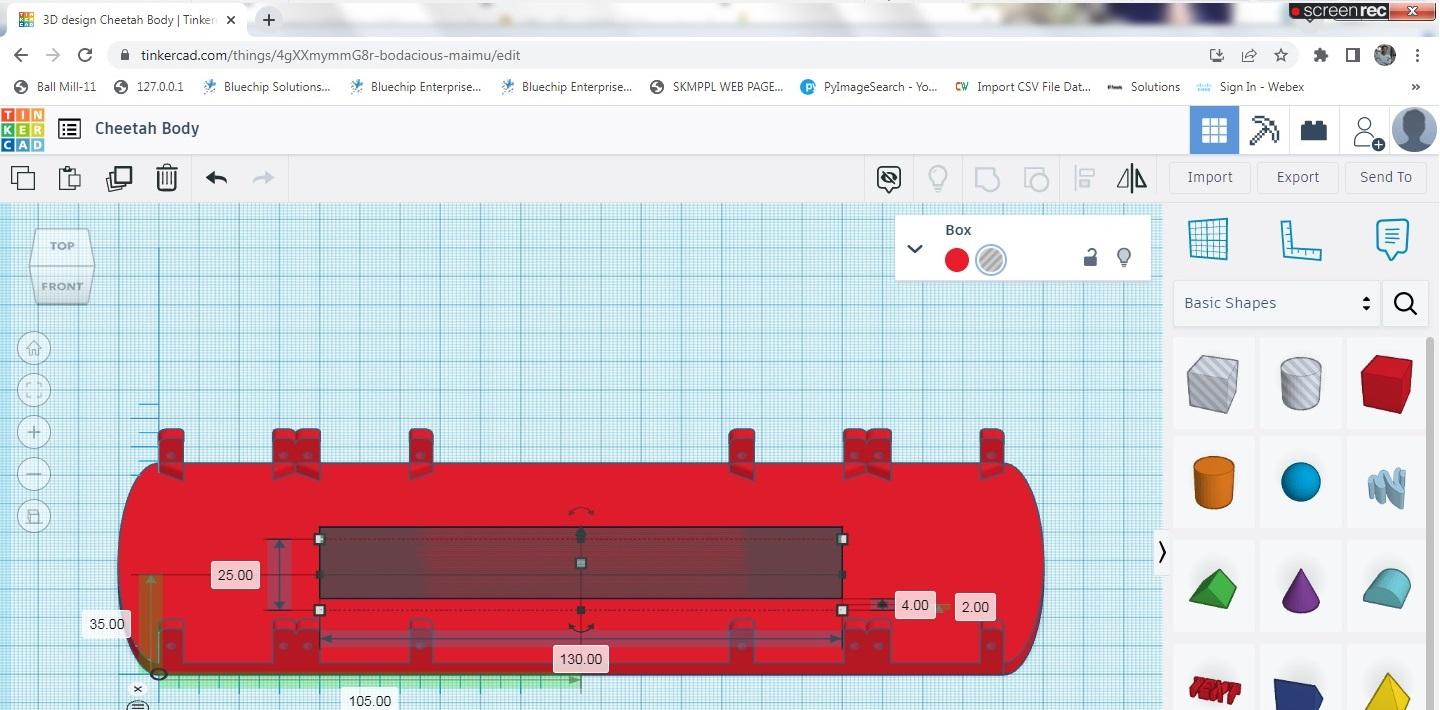Click the Show all lightbulb icon
1440x710 pixels.
[x=938, y=179]
